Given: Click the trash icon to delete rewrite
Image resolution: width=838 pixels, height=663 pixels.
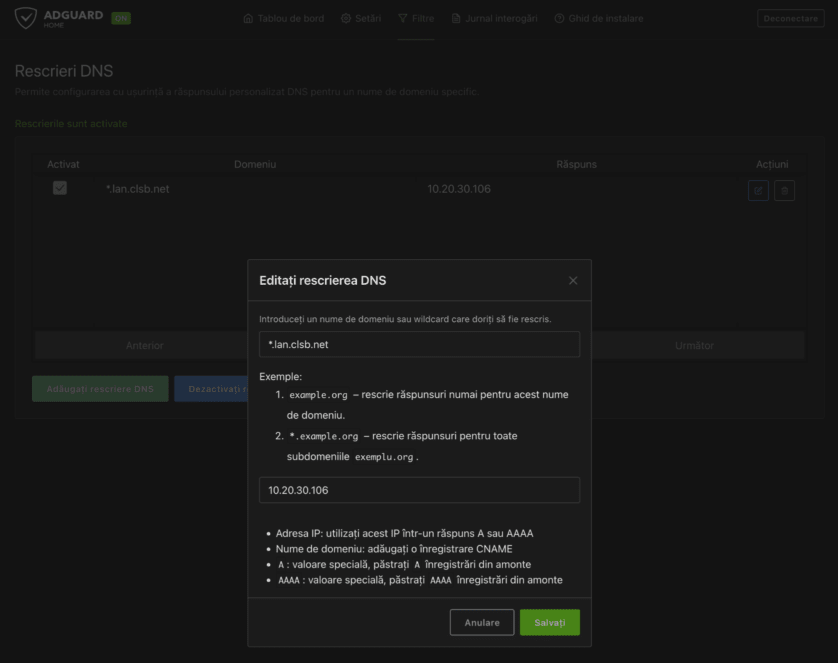Looking at the screenshot, I should pos(784,190).
